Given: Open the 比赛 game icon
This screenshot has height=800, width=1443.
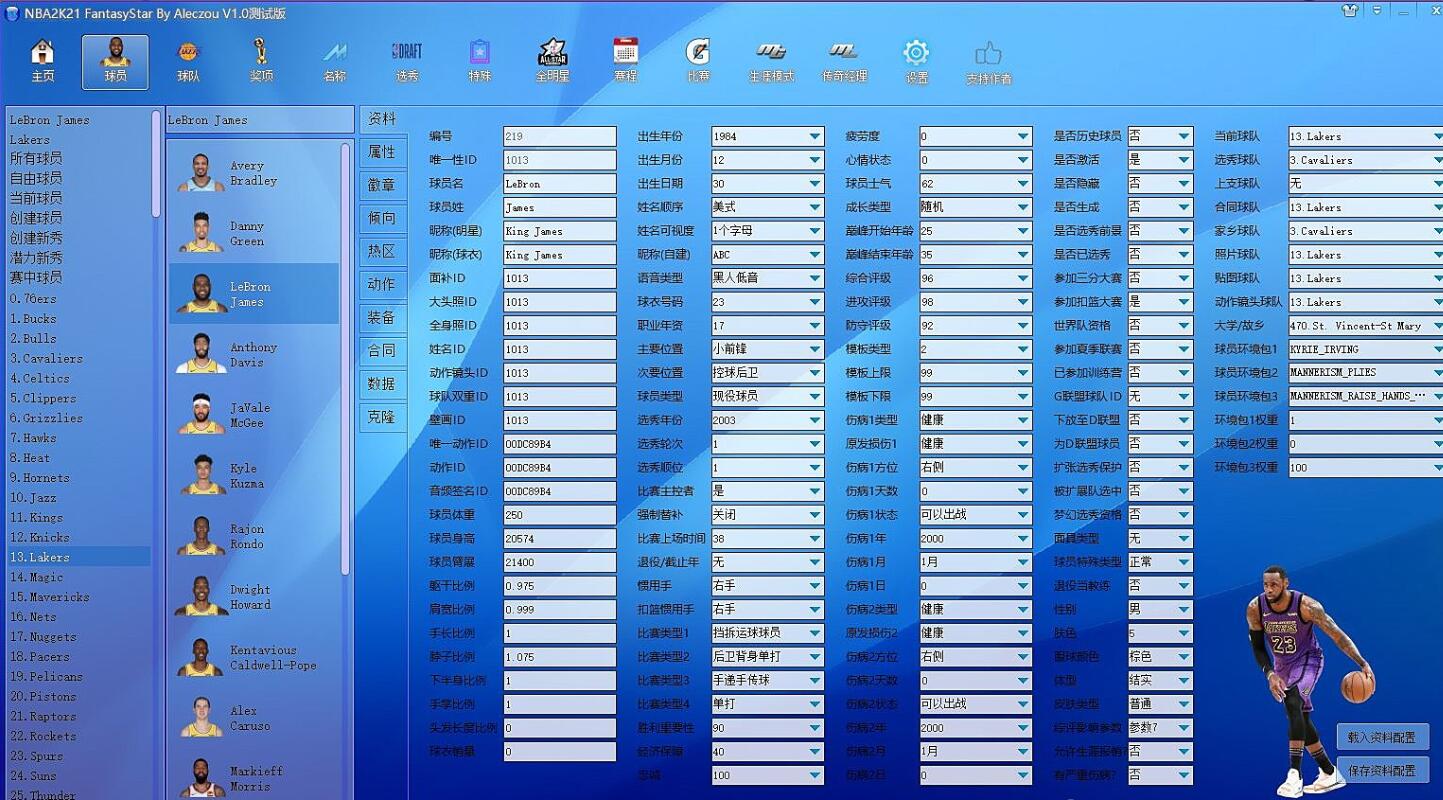Looking at the screenshot, I should tap(698, 61).
